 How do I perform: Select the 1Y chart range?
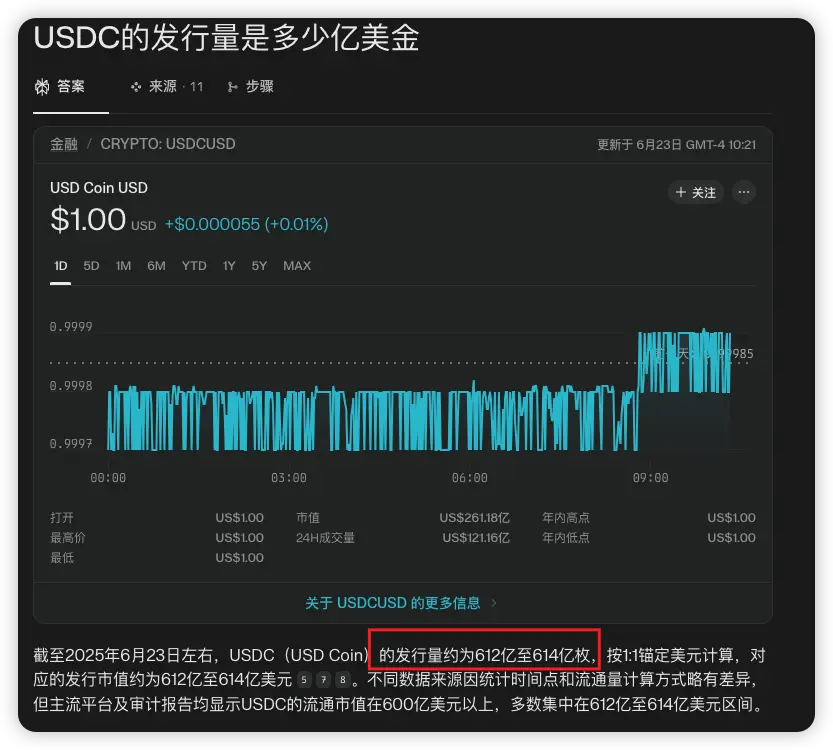pos(229,266)
